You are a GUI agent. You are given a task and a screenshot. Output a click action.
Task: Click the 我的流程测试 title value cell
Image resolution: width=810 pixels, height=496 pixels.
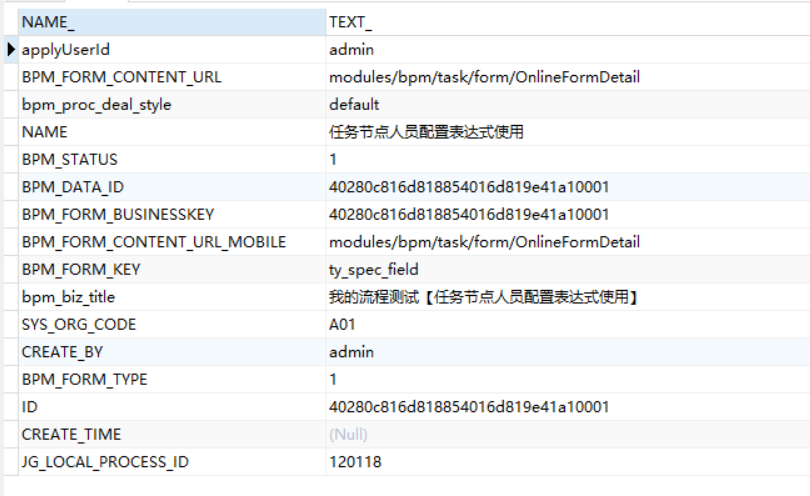point(568,297)
